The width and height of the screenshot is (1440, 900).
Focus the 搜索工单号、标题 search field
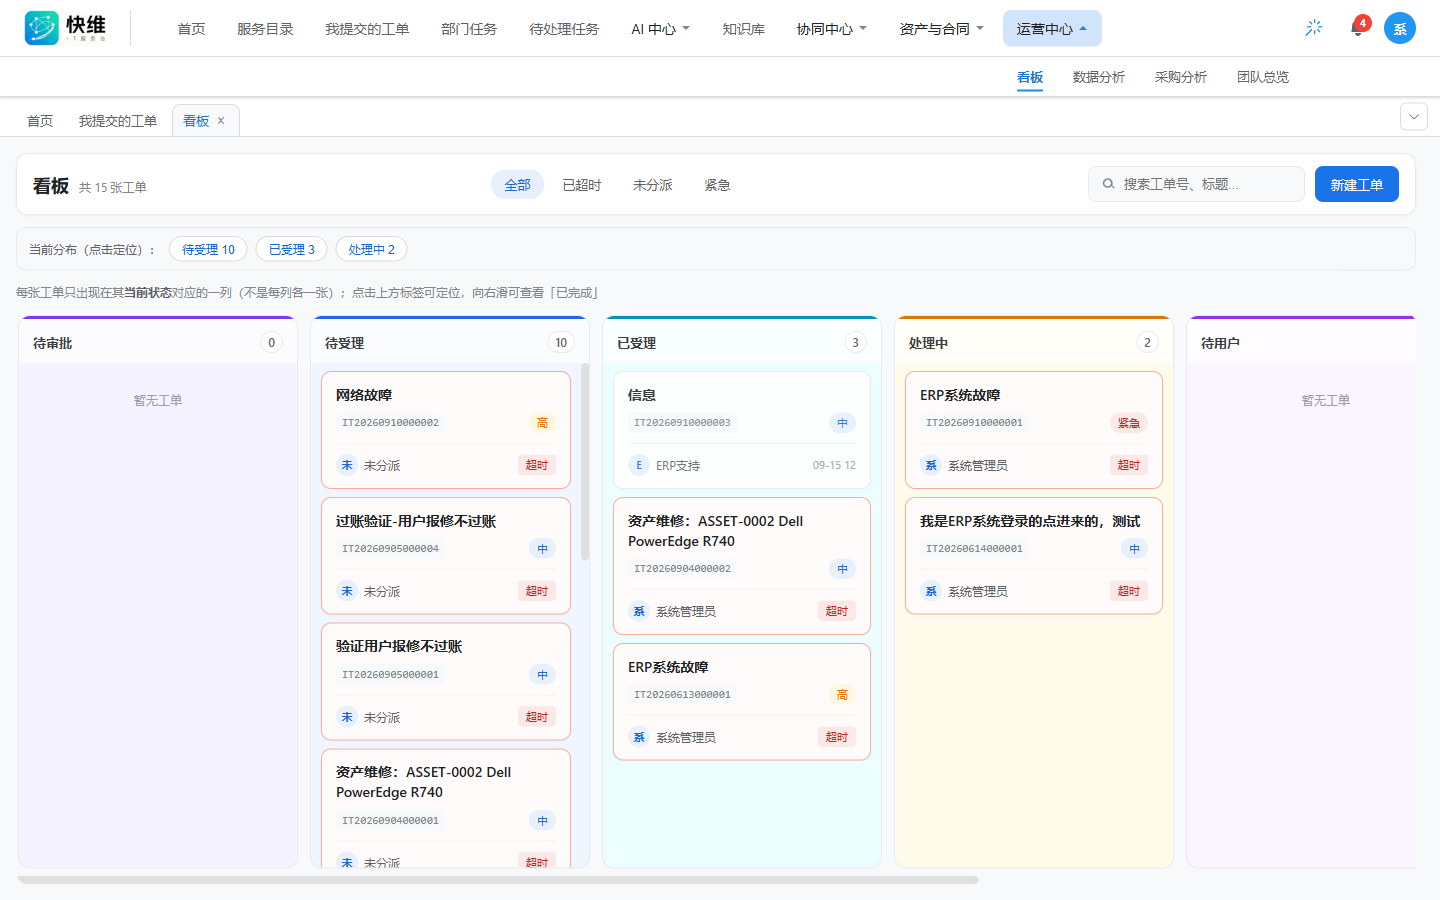1196,184
